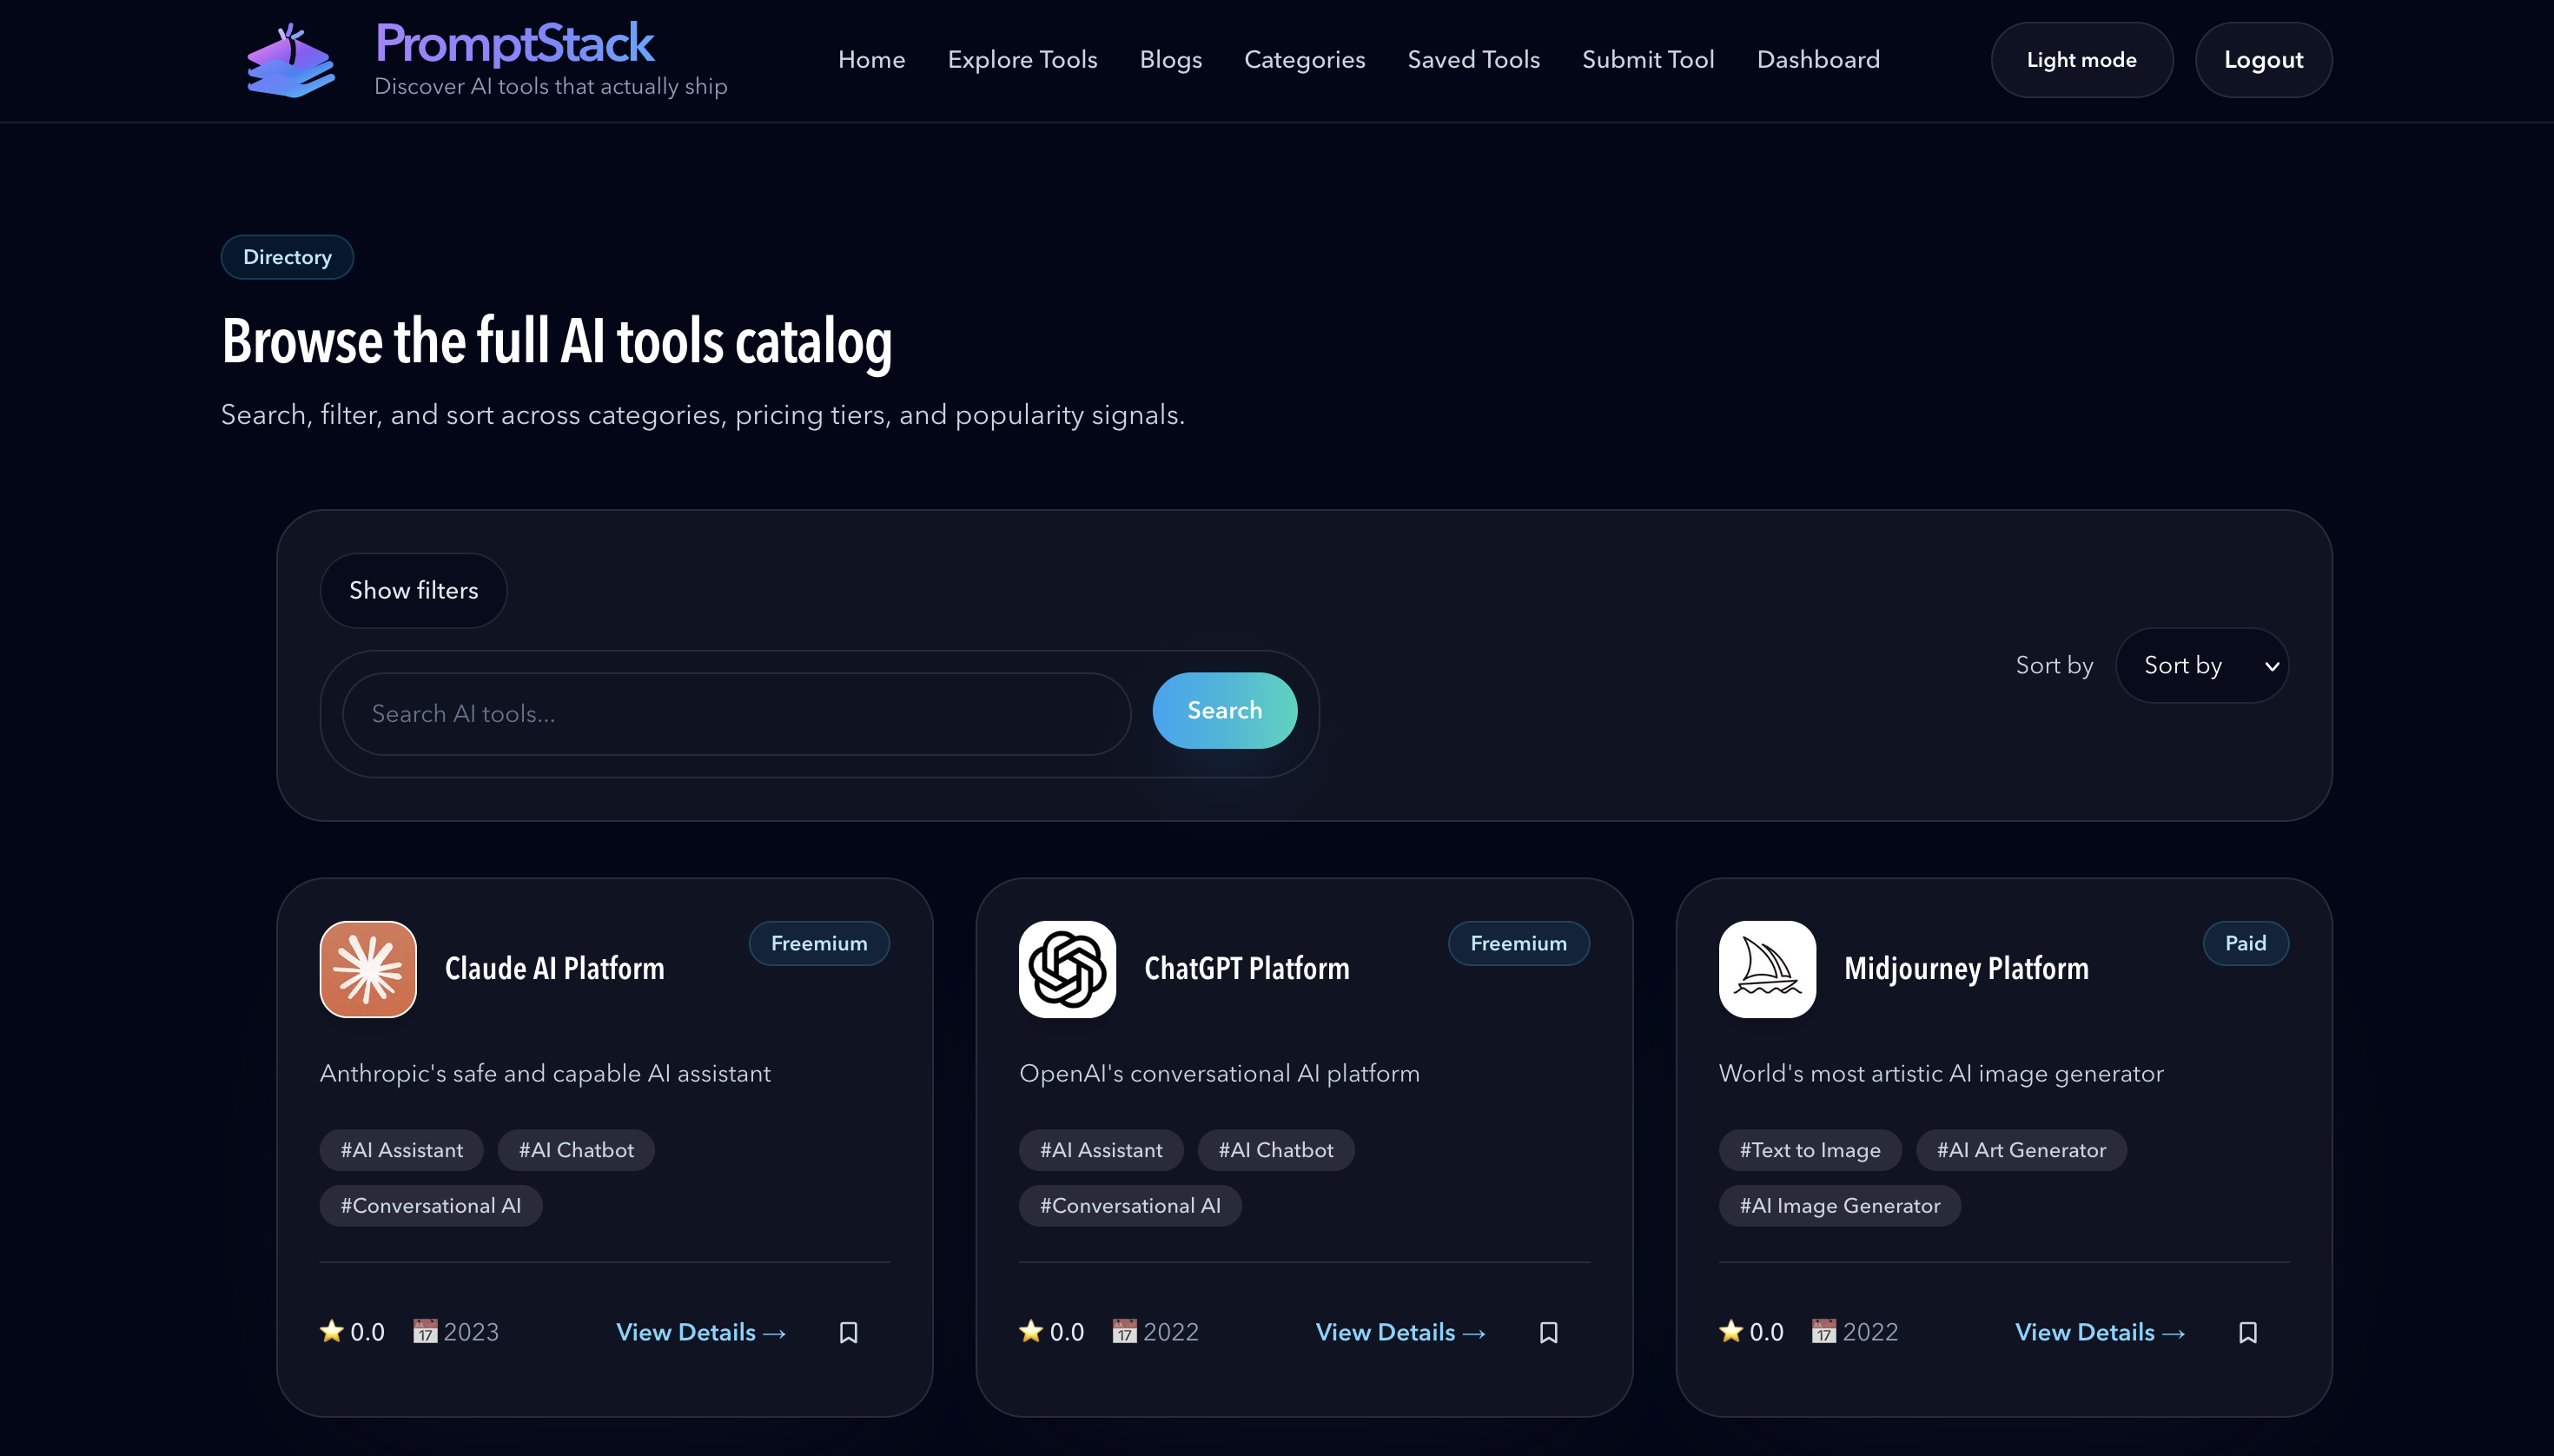
Task: Click the Midjourney sailboat logo icon
Action: (1766, 968)
